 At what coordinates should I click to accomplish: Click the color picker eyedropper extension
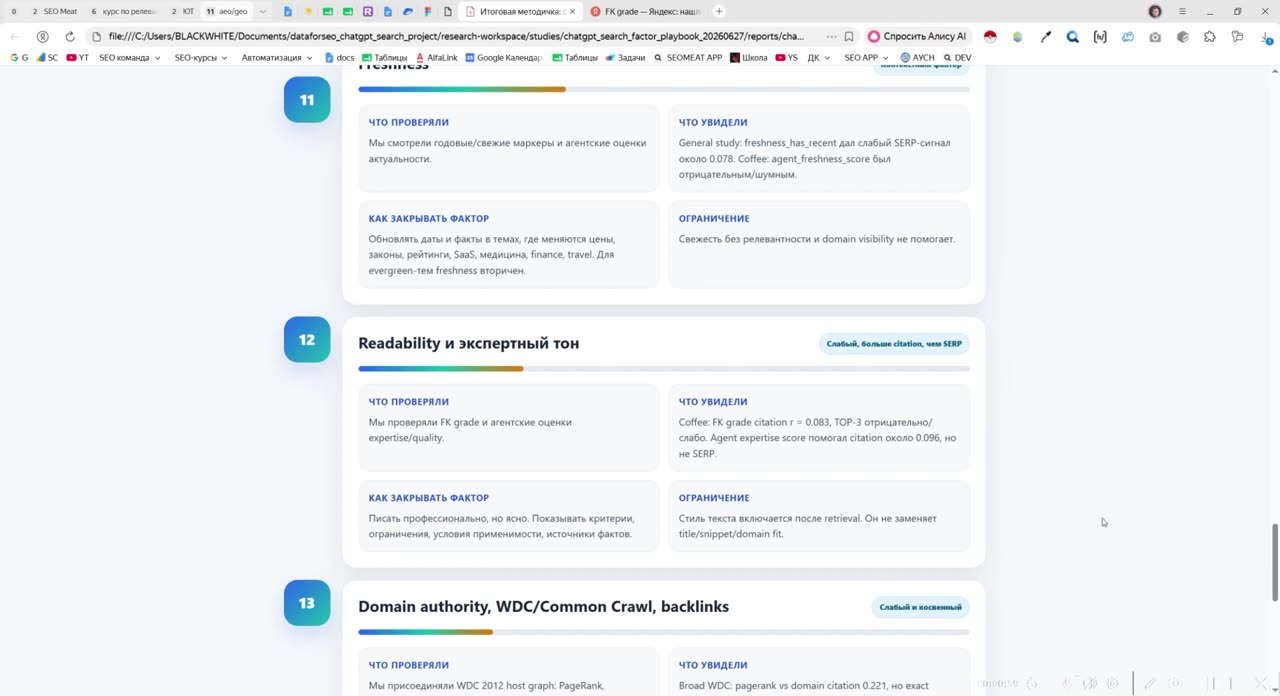click(1046, 37)
